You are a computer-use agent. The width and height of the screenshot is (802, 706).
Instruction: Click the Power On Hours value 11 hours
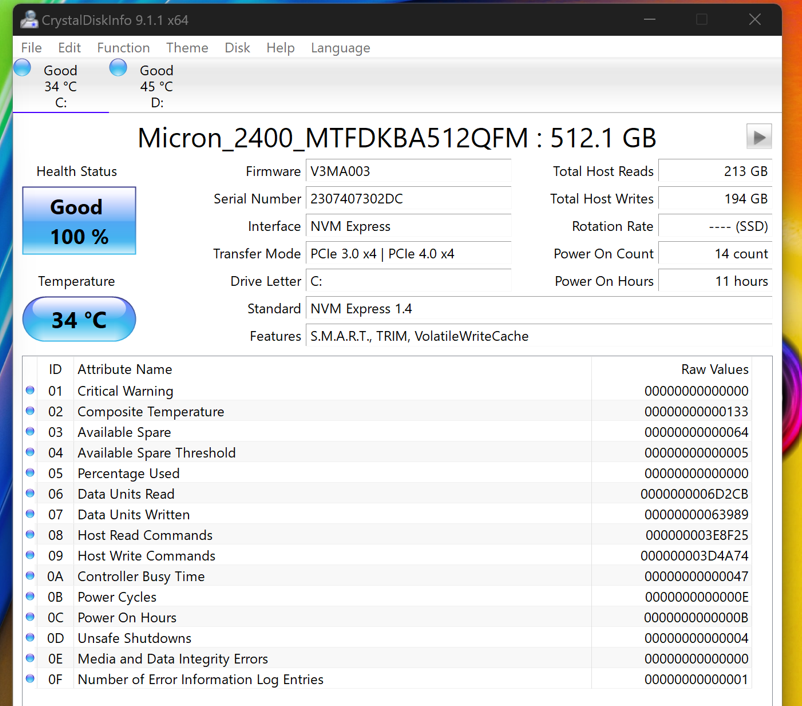(715, 281)
